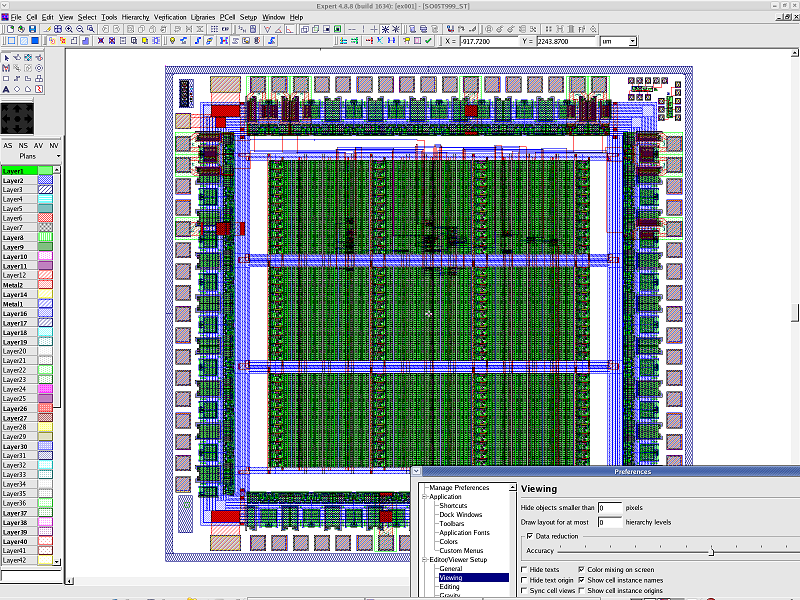Open the Verification menu

pos(170,17)
